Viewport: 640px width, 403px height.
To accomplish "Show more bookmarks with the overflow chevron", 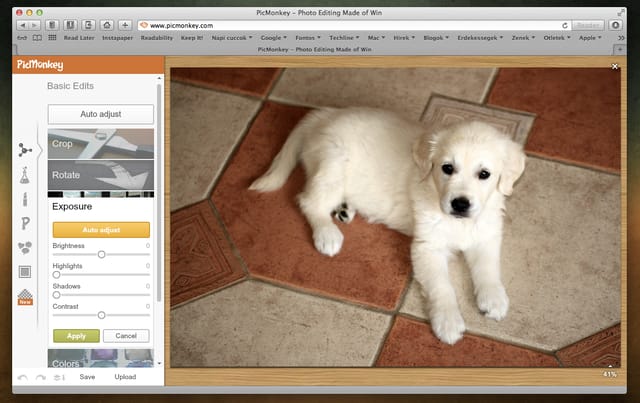I will [621, 38].
